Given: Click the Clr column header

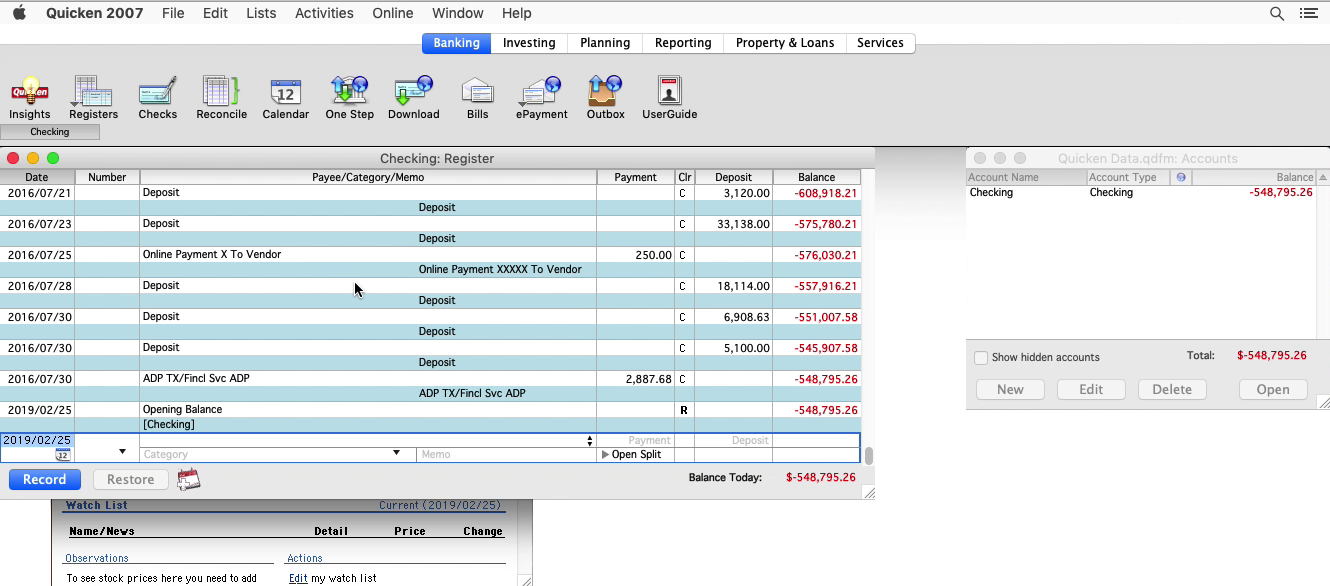Looking at the screenshot, I should 684,177.
